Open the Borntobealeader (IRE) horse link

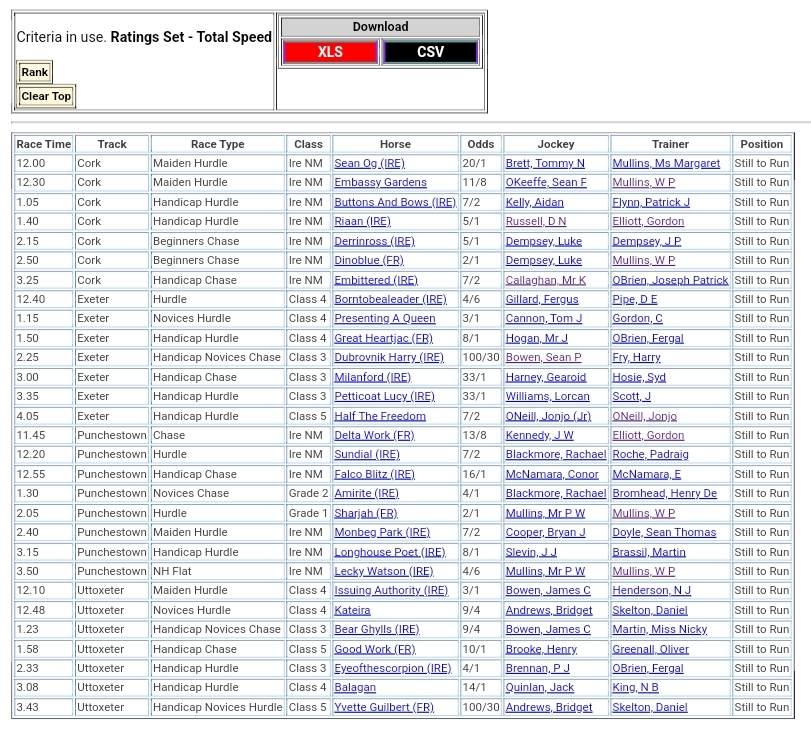tap(390, 299)
